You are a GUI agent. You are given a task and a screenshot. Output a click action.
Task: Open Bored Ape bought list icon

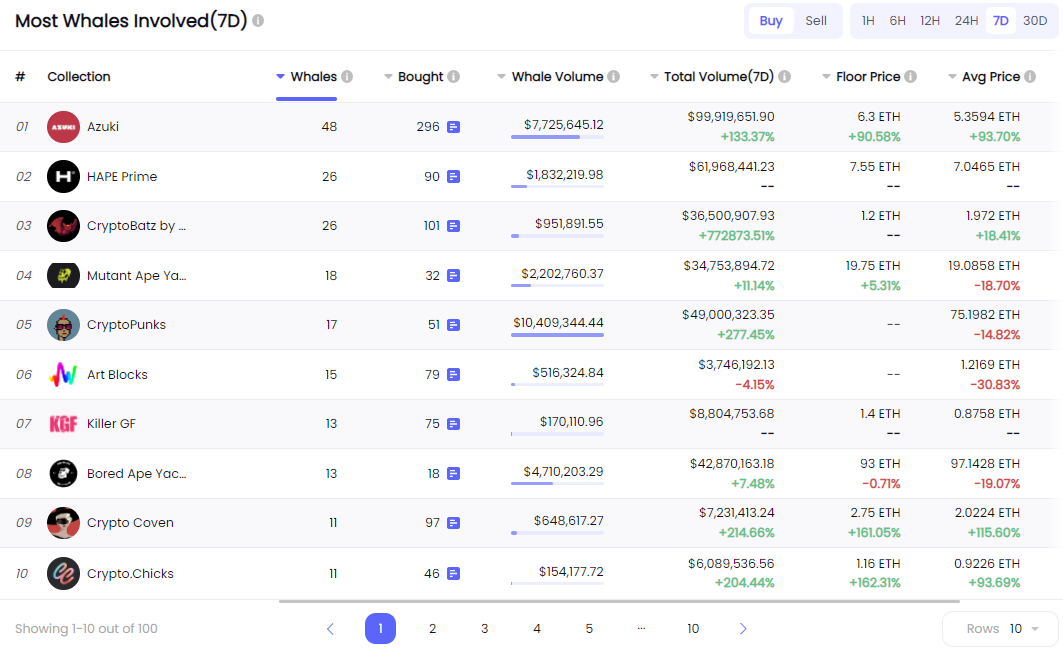(454, 473)
